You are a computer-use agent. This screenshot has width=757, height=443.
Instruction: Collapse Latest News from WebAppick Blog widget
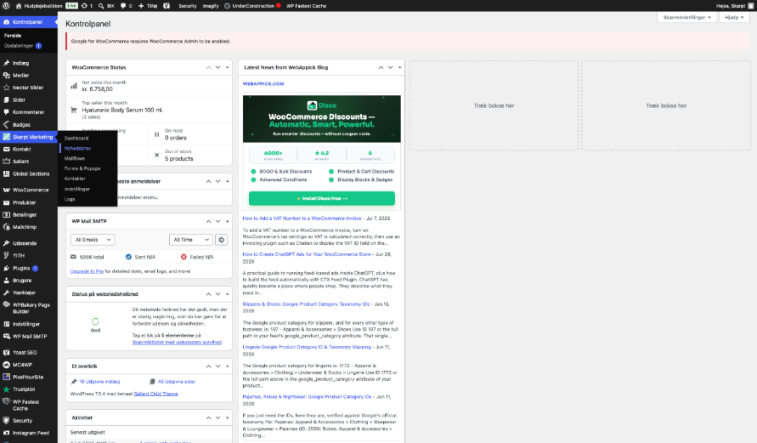pos(400,68)
